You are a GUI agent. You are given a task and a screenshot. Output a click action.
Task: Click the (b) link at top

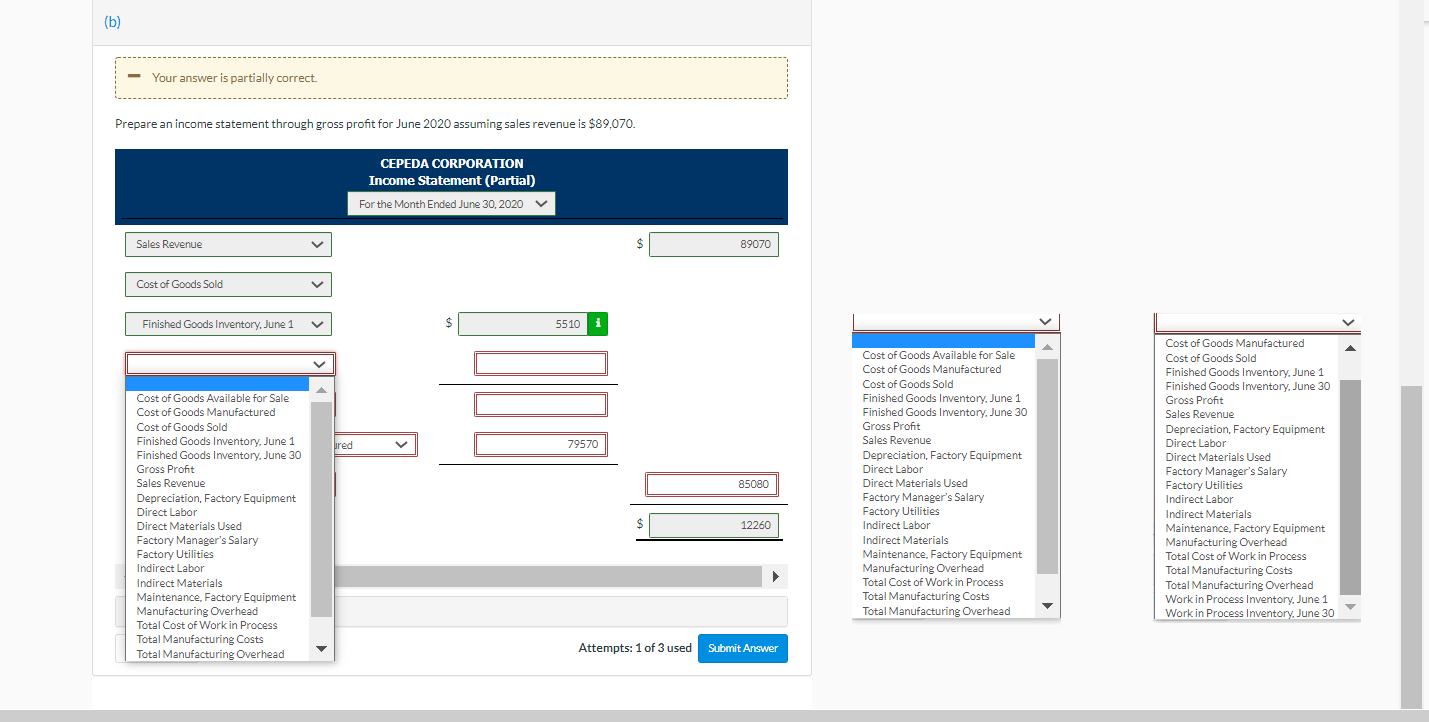point(111,20)
